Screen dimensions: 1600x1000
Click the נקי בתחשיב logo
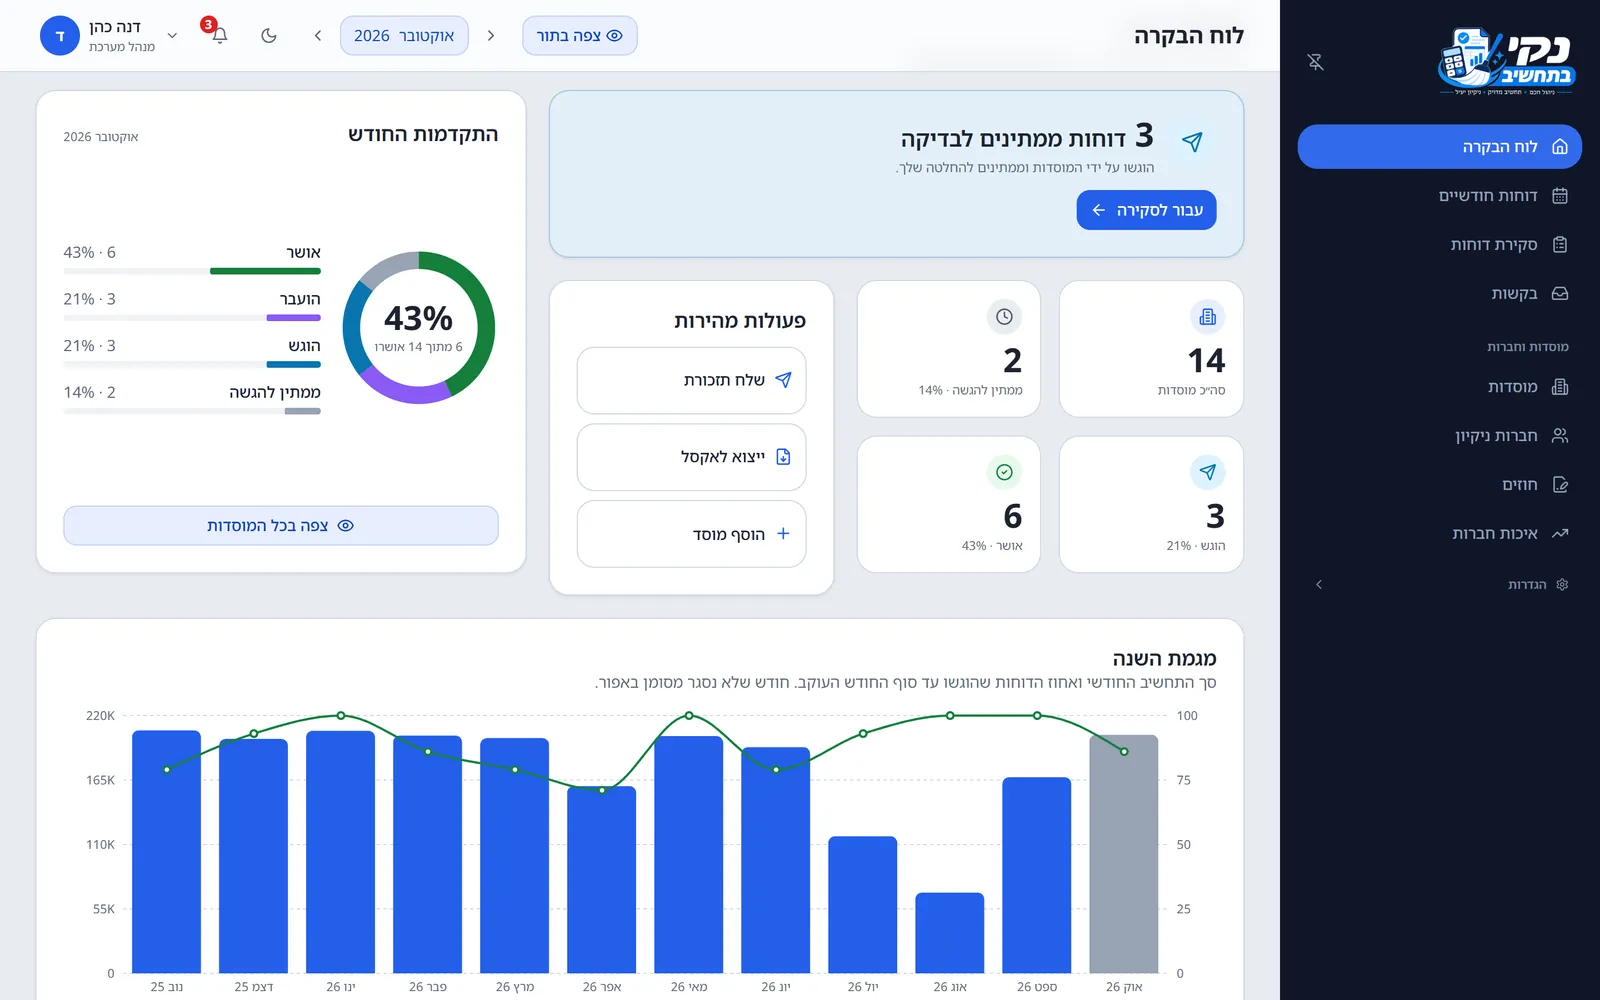tap(1506, 61)
